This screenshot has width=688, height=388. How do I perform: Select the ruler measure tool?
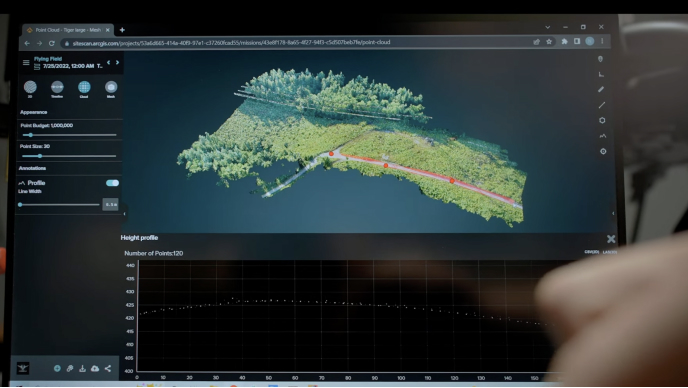point(601,90)
